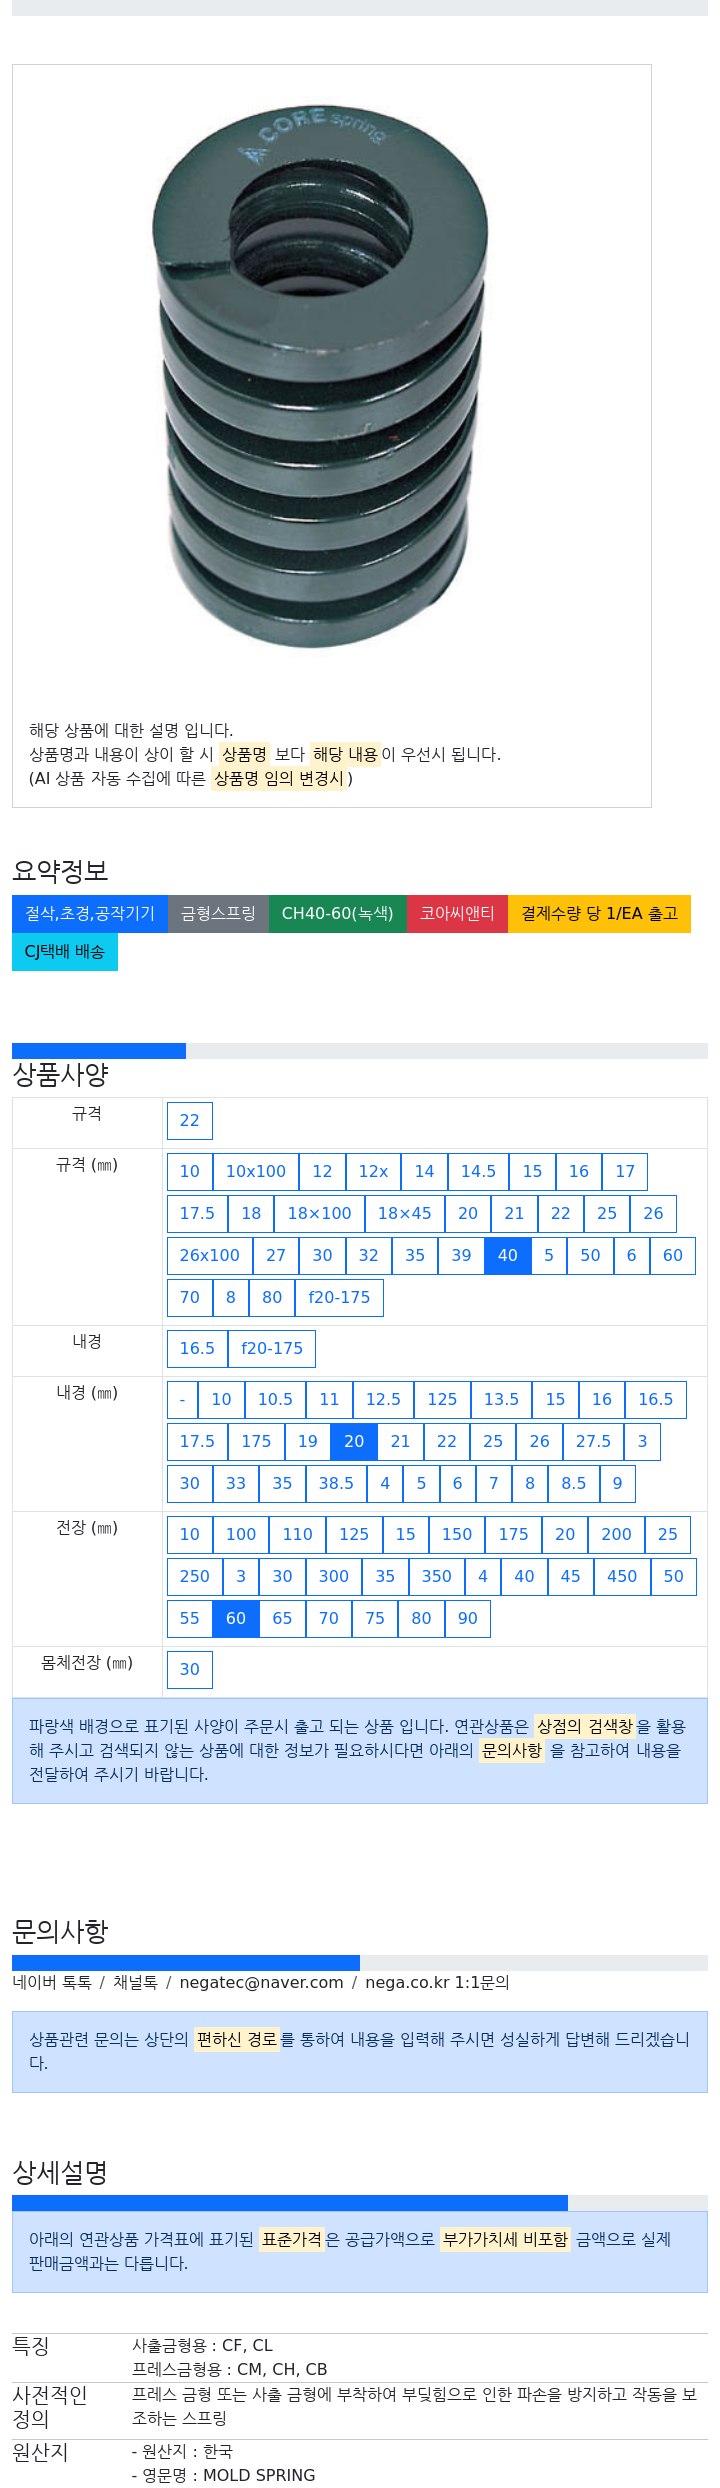Select inner diameter option 38.5
This screenshot has width=720, height=2488.
pos(336,1483)
